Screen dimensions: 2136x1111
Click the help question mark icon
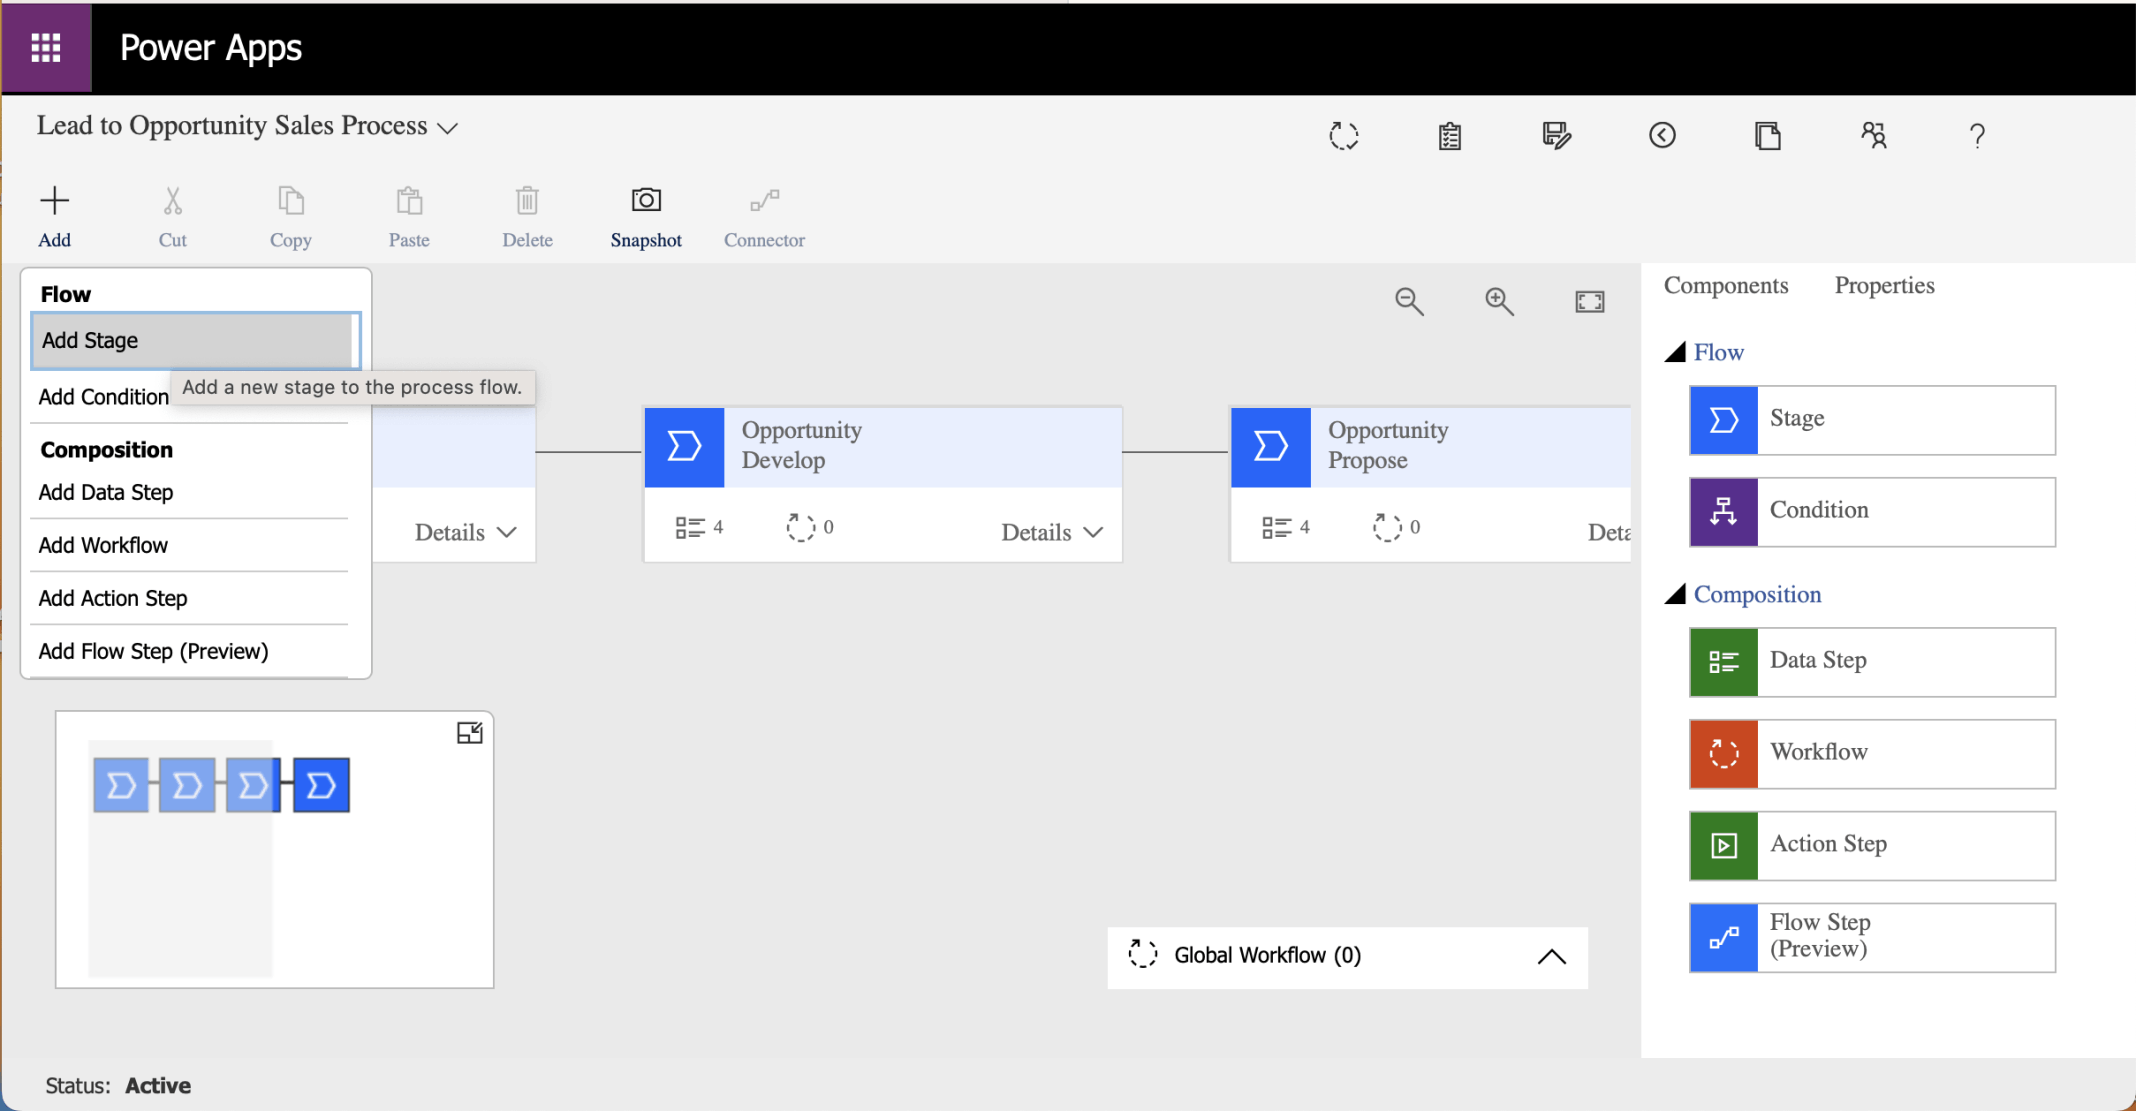[x=1977, y=136]
